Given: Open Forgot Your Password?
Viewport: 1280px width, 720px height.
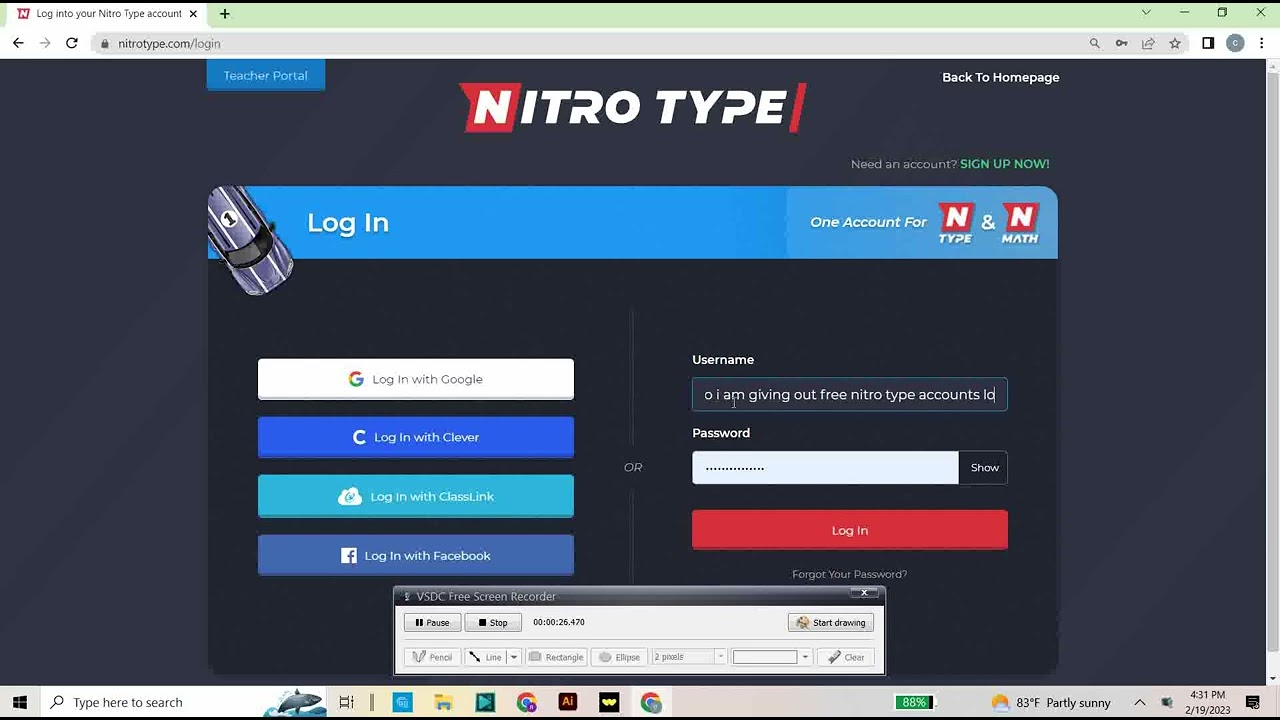Looking at the screenshot, I should [x=849, y=574].
